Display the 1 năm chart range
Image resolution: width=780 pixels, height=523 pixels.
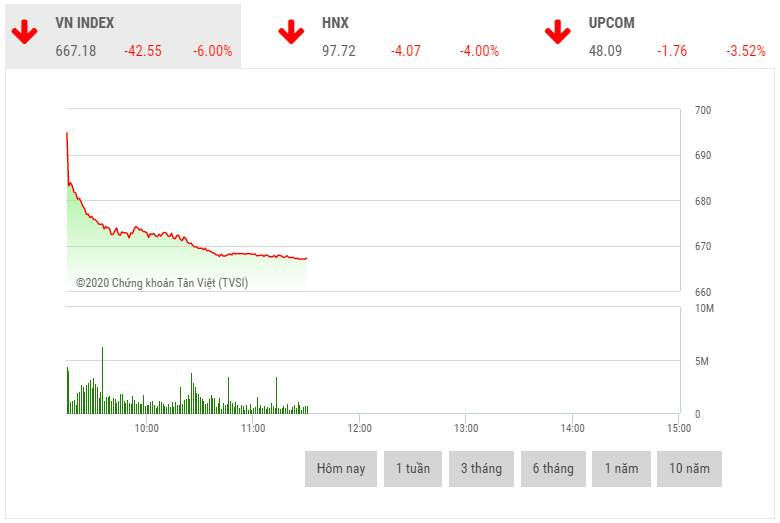point(620,468)
